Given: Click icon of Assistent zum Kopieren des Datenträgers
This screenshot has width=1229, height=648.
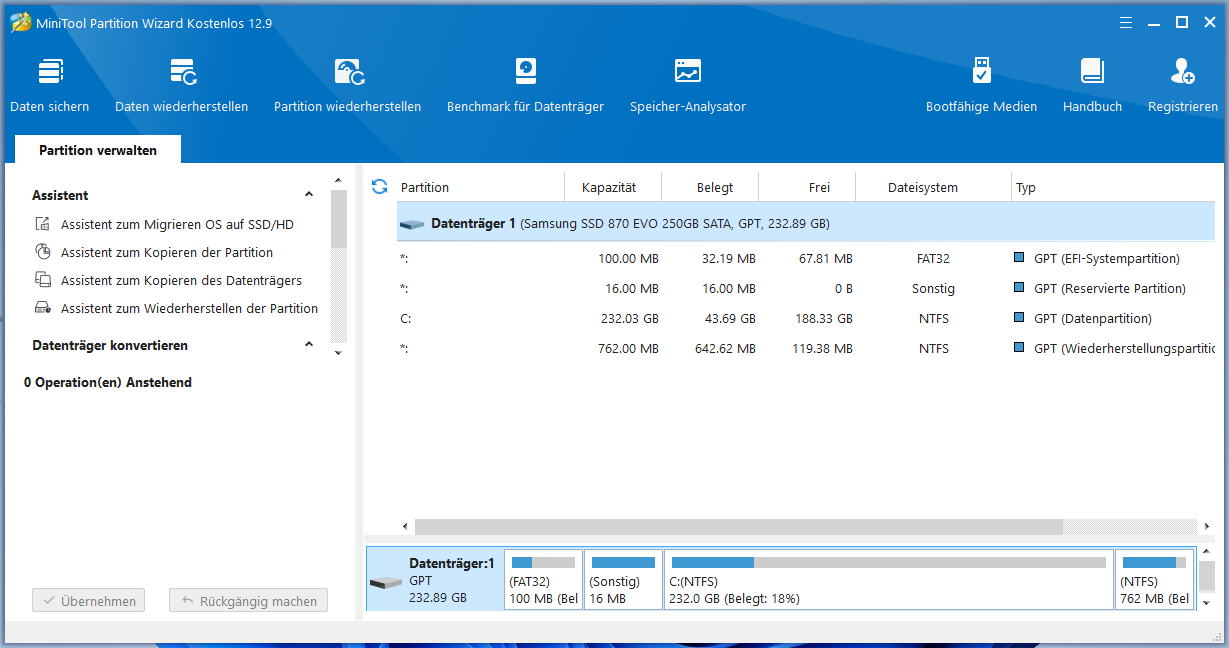Looking at the screenshot, I should point(43,280).
